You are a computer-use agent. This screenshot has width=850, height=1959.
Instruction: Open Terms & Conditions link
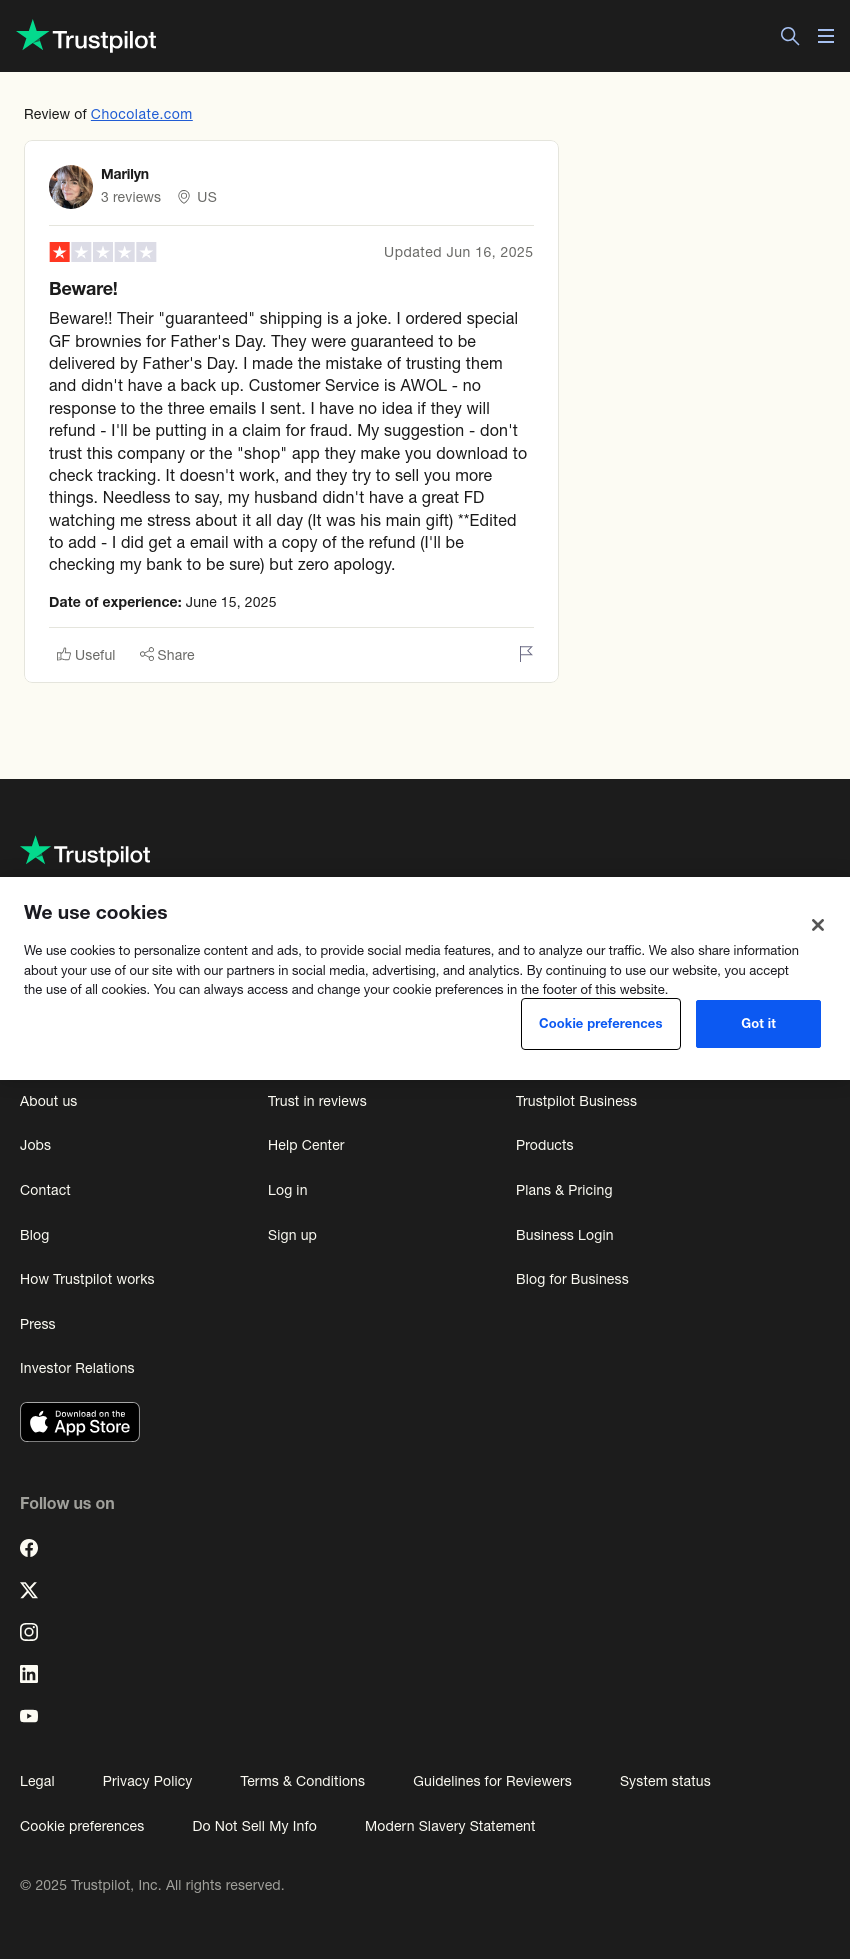(x=302, y=1781)
